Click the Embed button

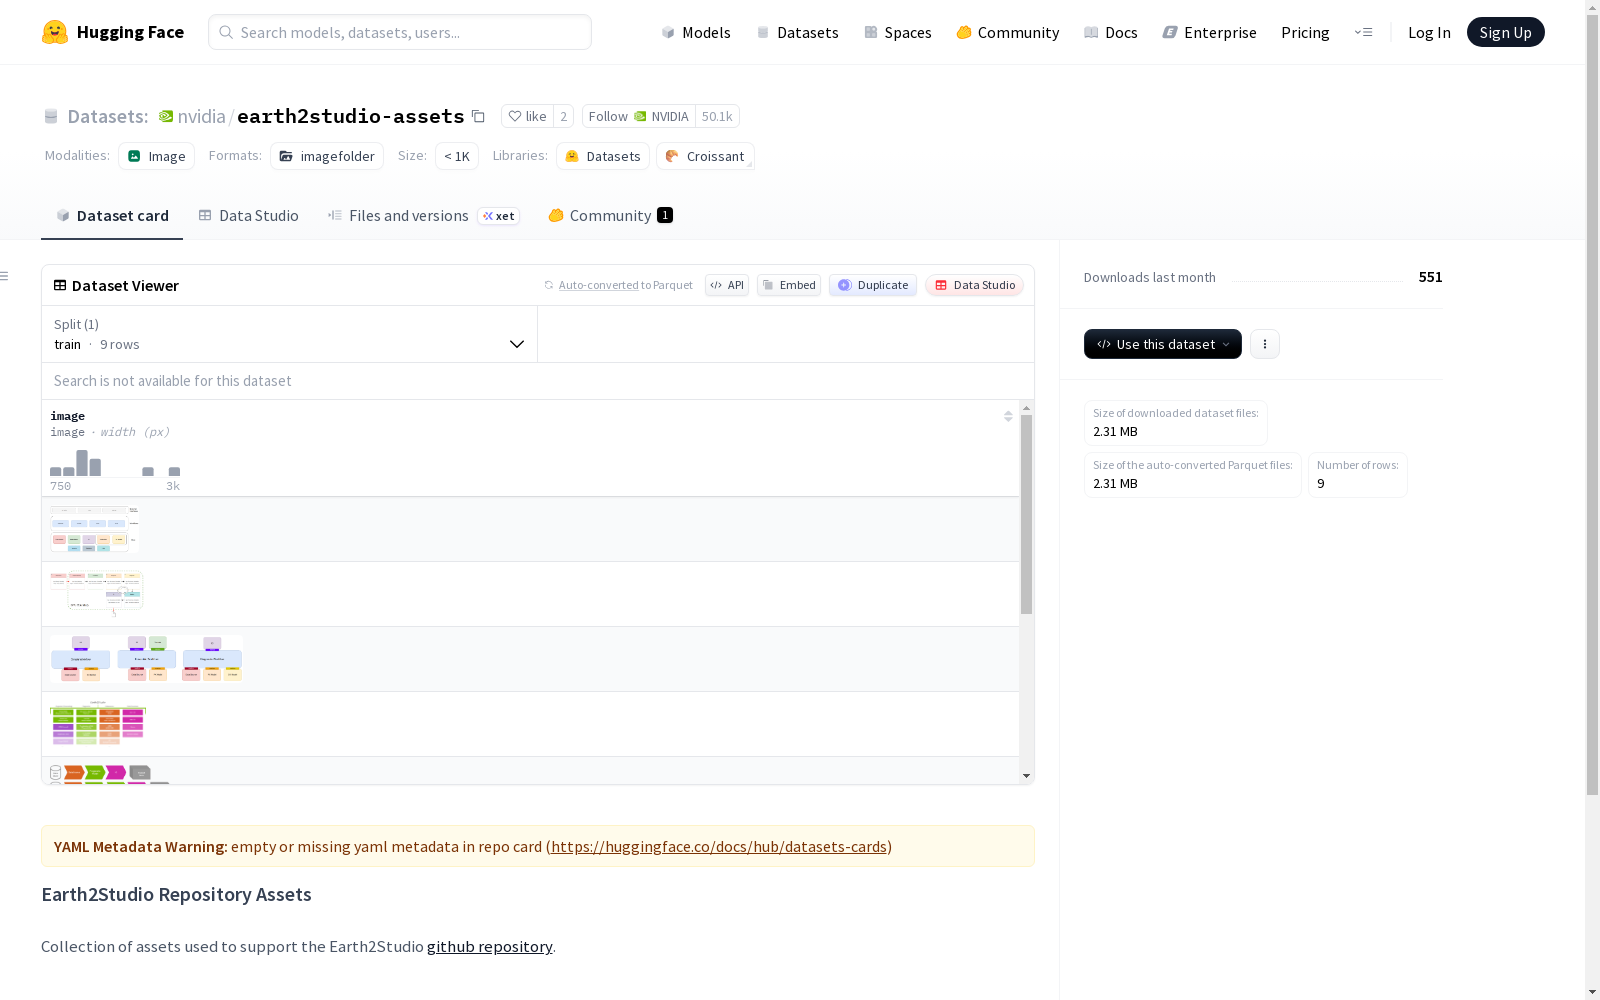coord(789,285)
